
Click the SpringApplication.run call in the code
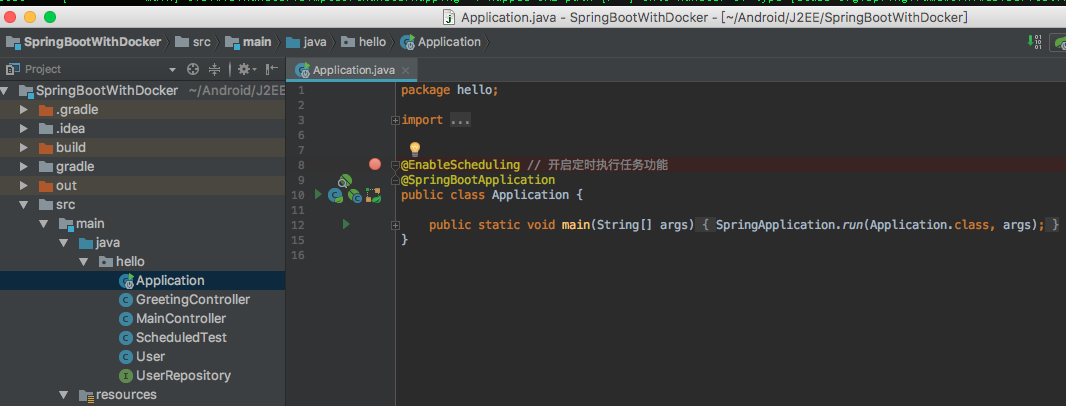880,225
